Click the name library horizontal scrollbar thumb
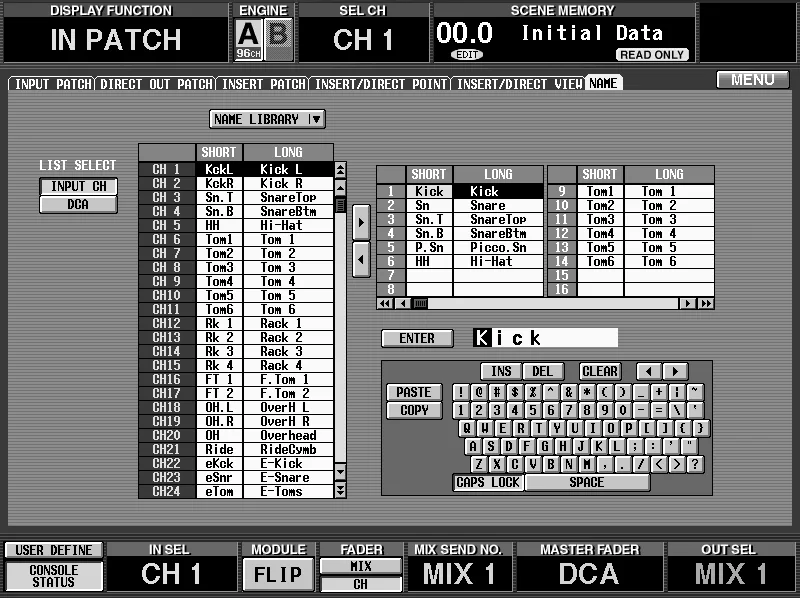 420,304
